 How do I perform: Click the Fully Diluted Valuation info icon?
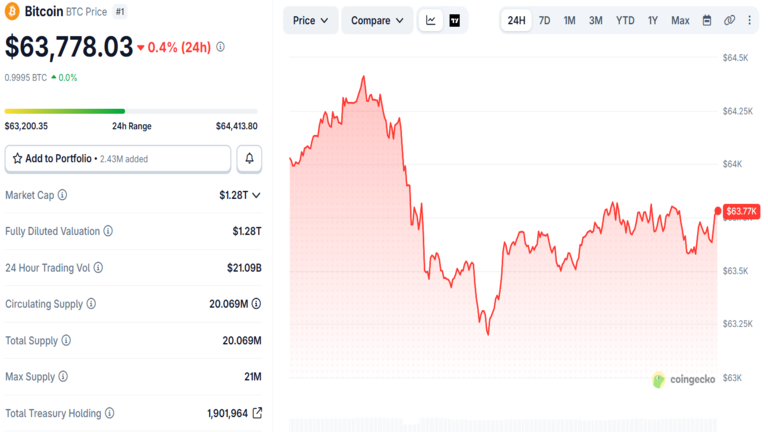[x=108, y=231]
